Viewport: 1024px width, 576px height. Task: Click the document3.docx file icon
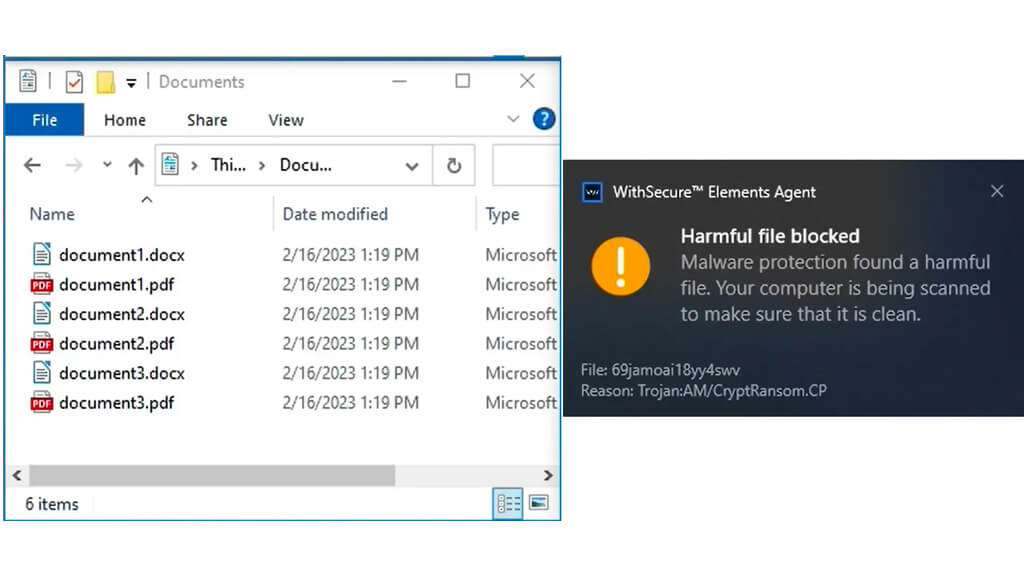click(42, 372)
